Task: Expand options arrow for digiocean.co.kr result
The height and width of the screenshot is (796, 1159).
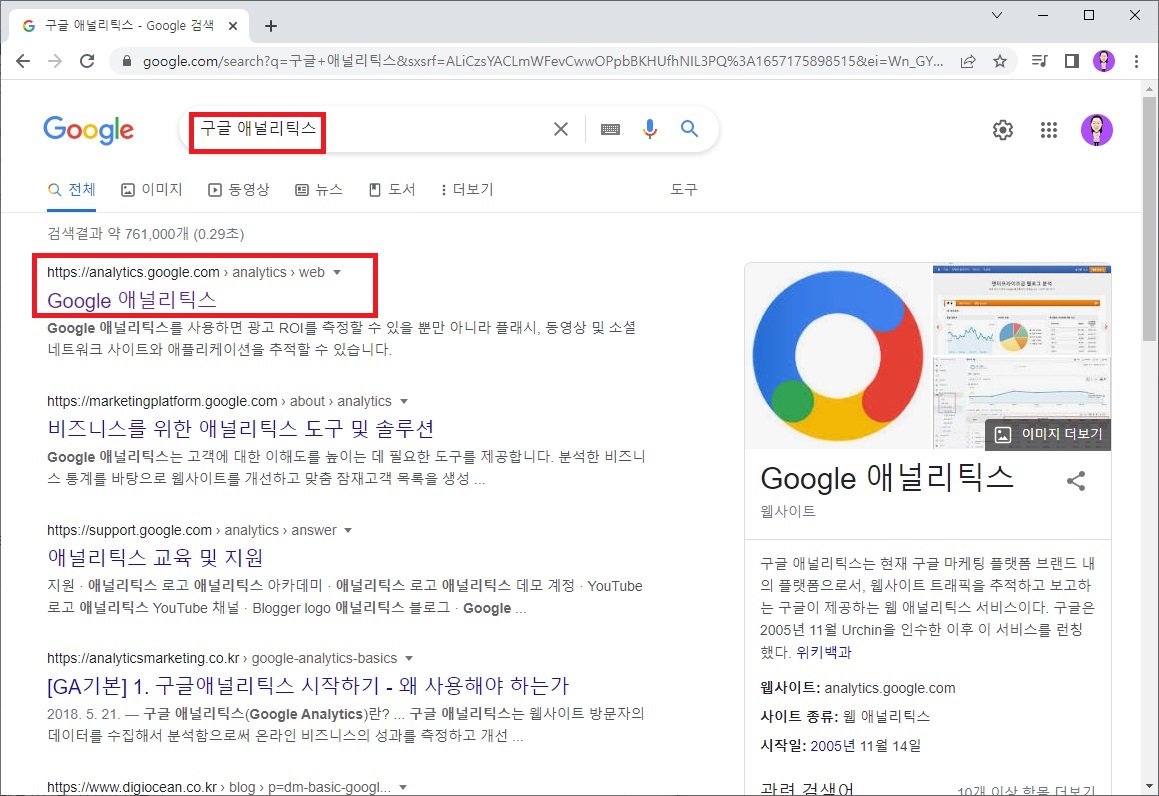Action: coord(403,787)
